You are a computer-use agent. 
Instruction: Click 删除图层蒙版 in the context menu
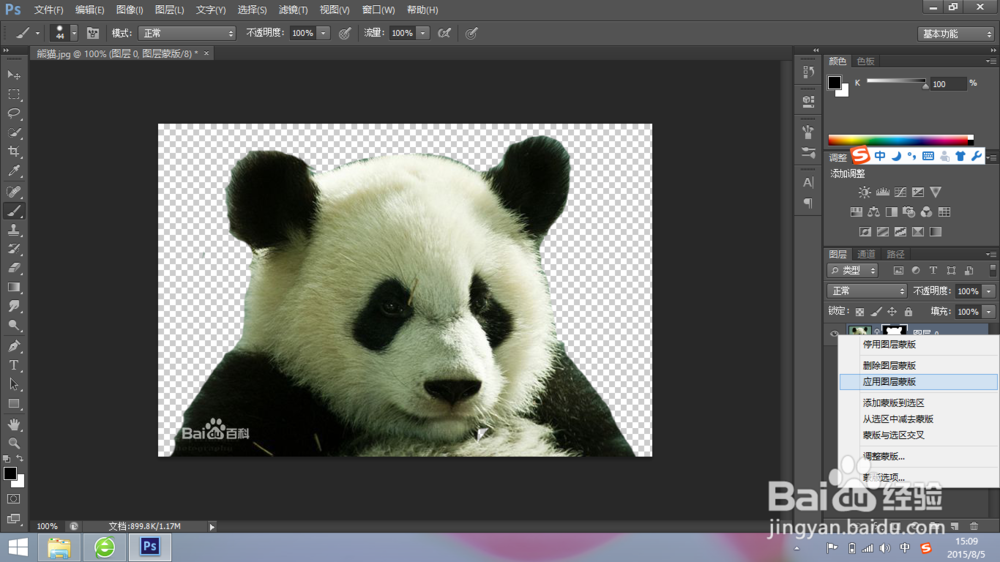point(889,366)
